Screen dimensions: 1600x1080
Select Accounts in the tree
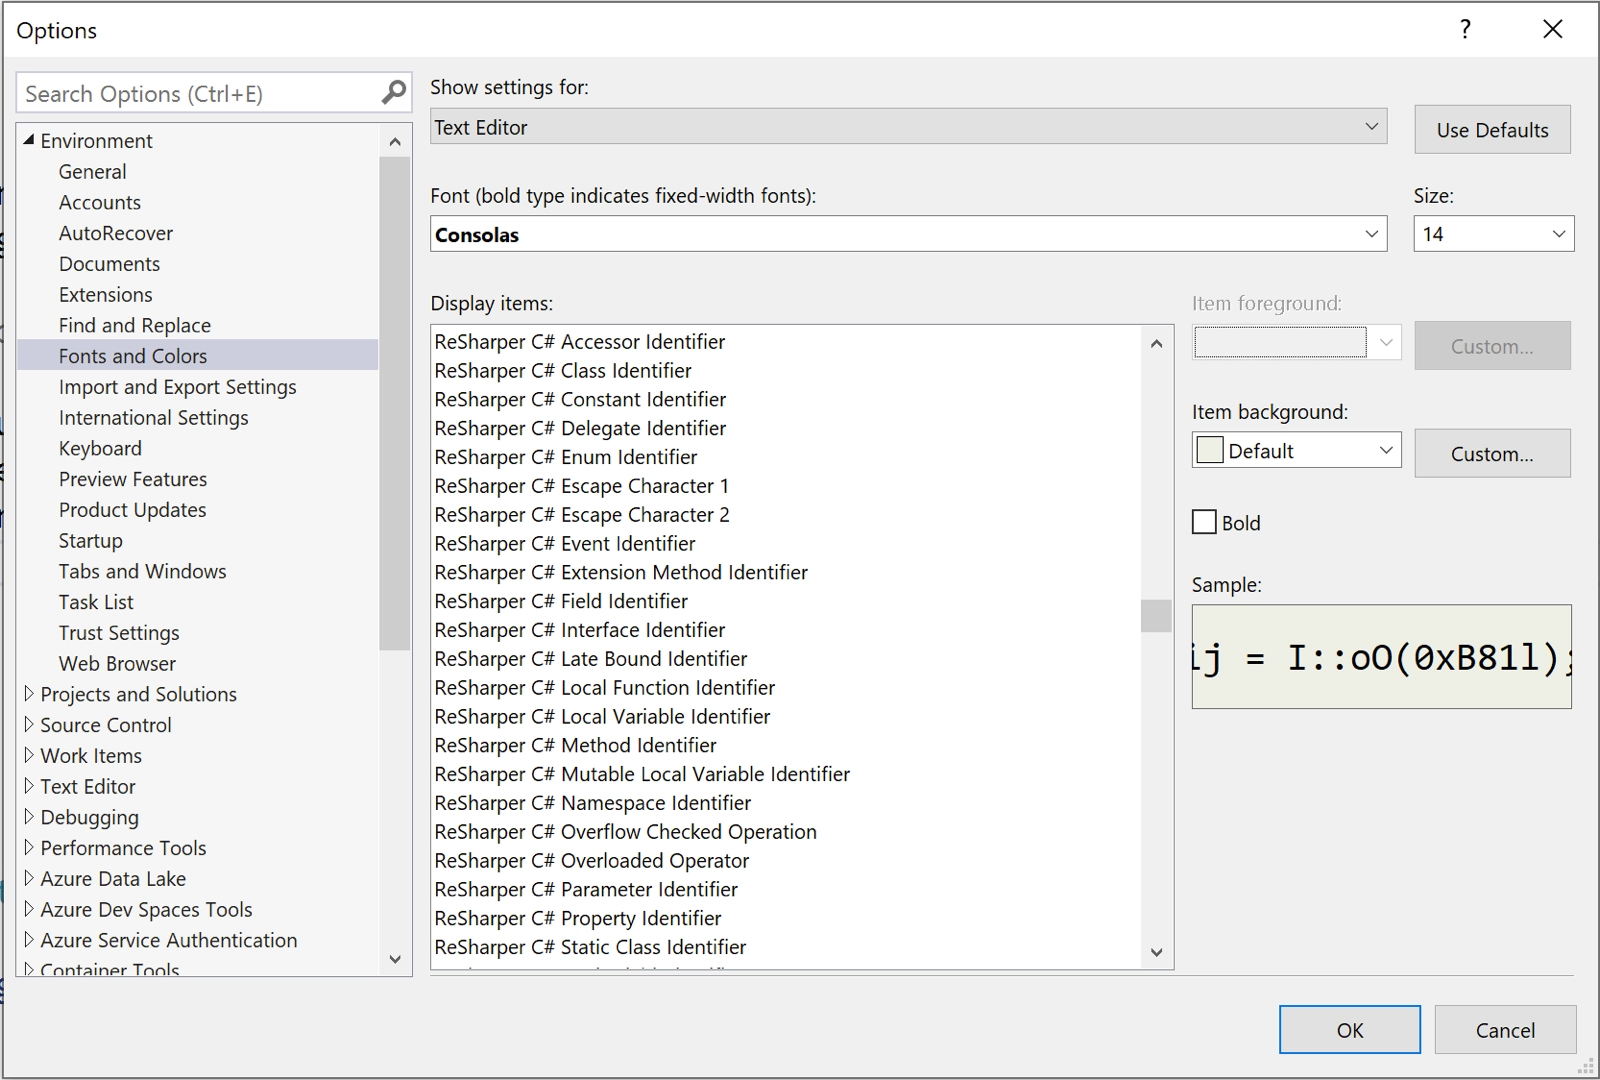(x=100, y=202)
